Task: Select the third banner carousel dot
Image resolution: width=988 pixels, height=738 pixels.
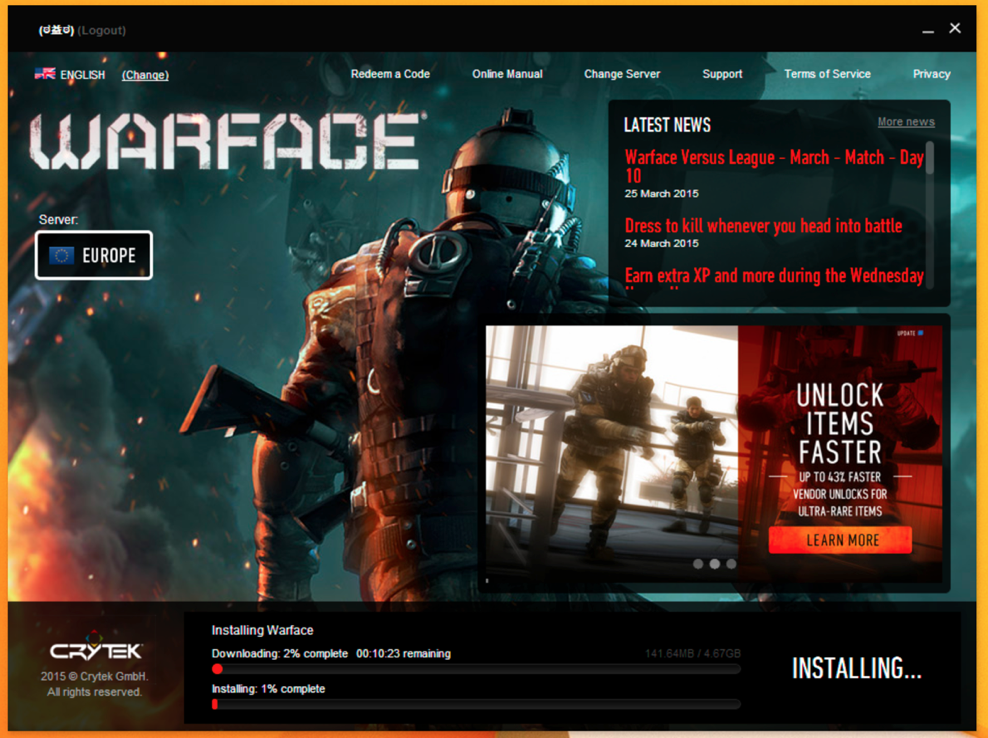Action: 731,564
